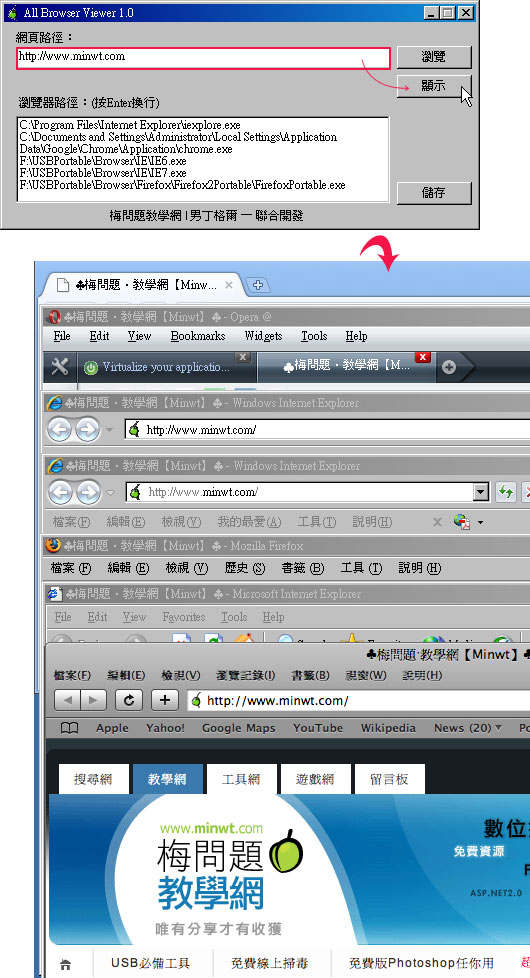Click the Opera wrench panel icon
Image resolution: width=530 pixels, height=978 pixels.
click(x=60, y=367)
